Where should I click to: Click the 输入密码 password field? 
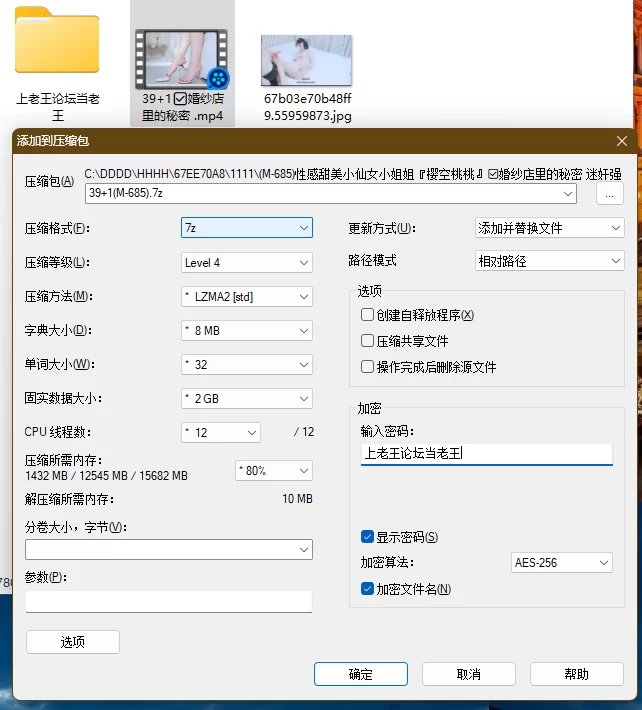click(487, 454)
